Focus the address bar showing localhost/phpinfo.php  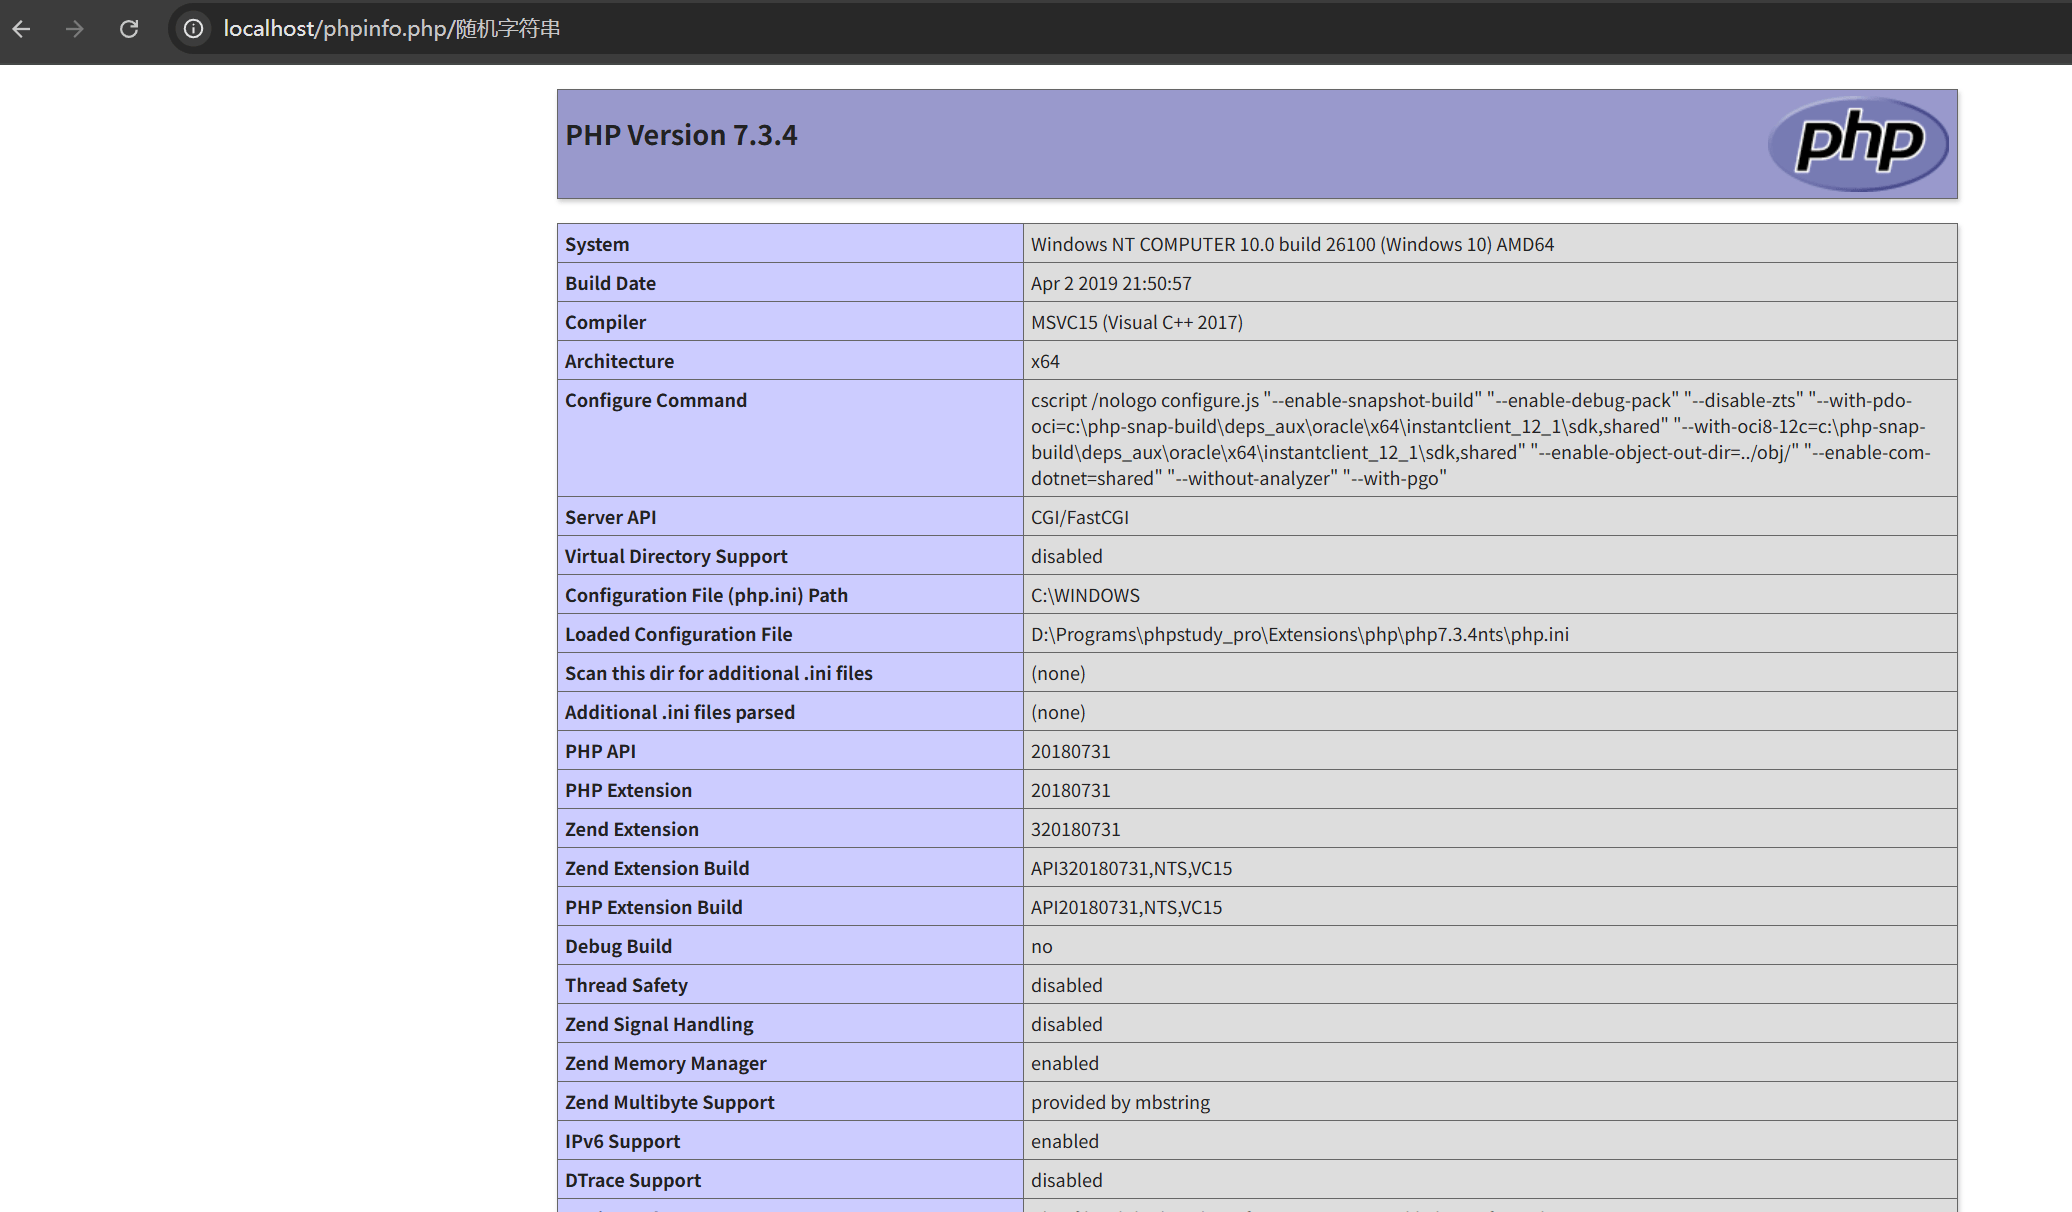1120,29
